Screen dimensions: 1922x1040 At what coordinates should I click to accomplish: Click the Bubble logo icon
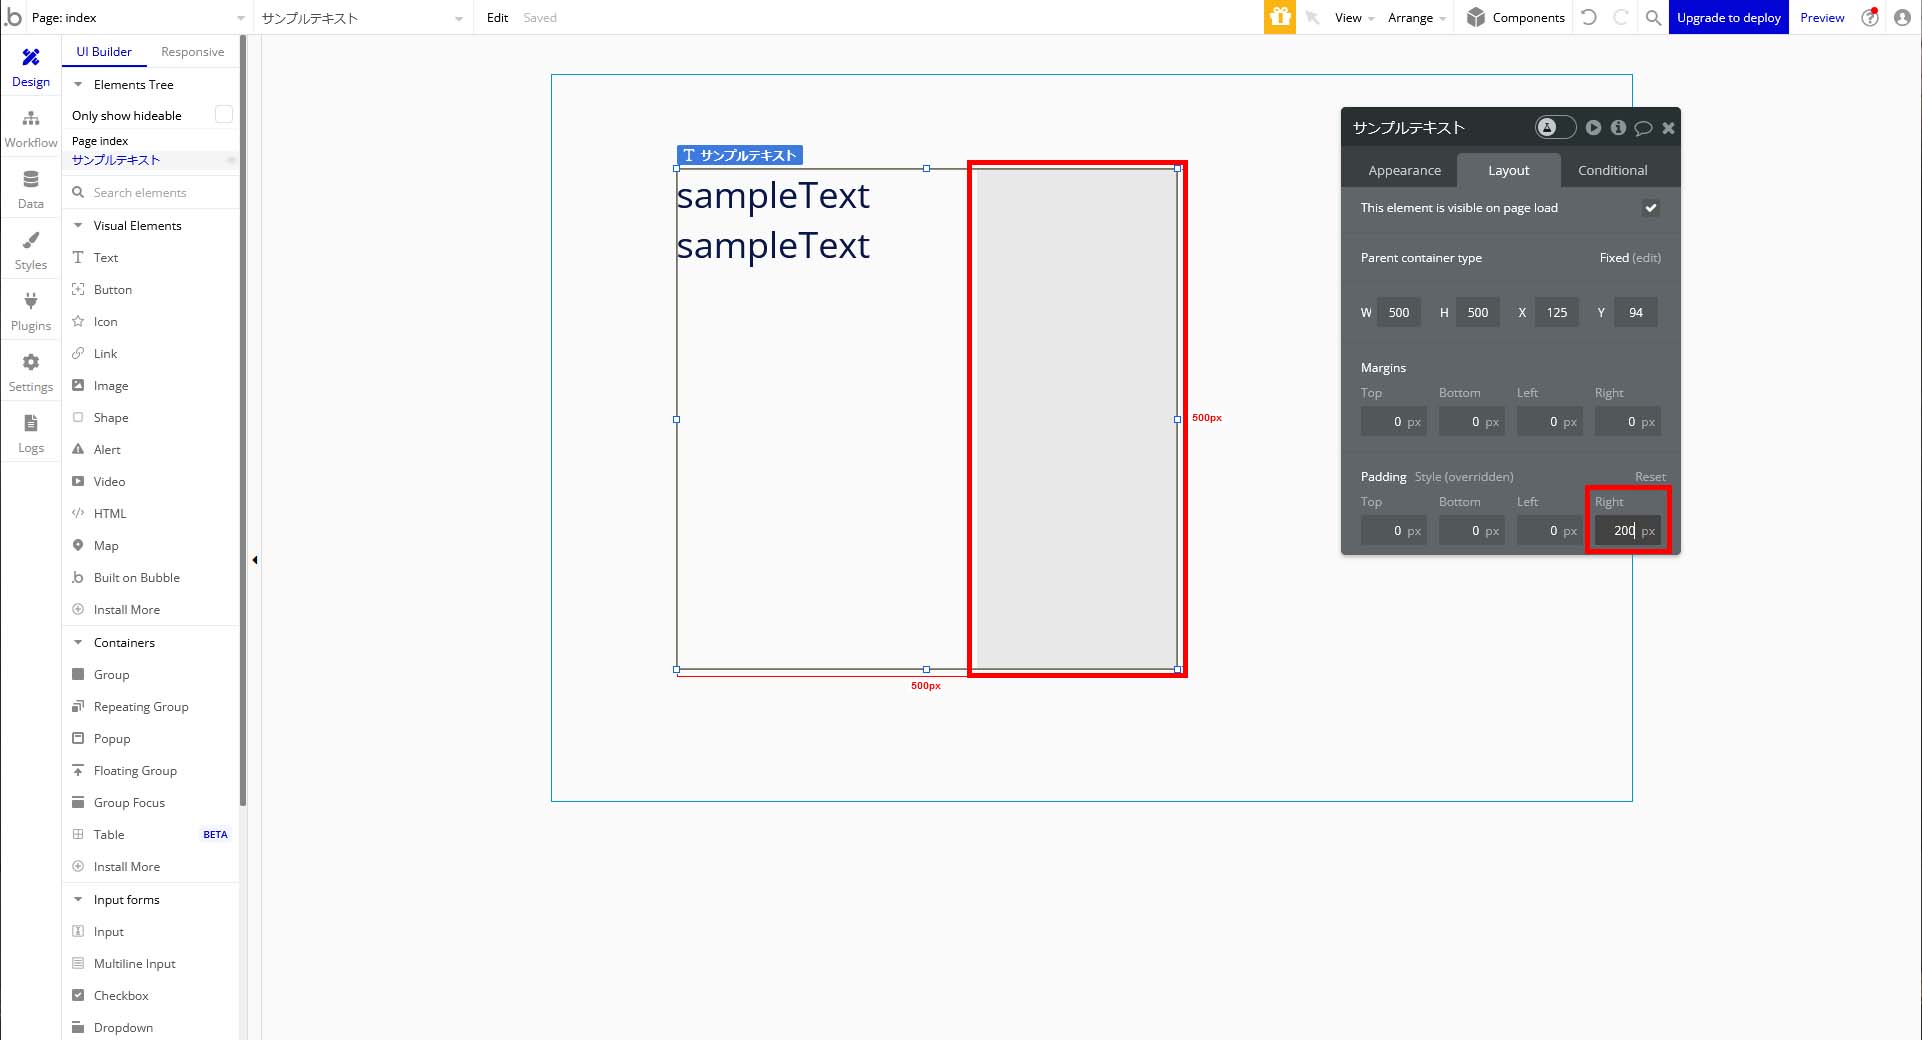(13, 17)
